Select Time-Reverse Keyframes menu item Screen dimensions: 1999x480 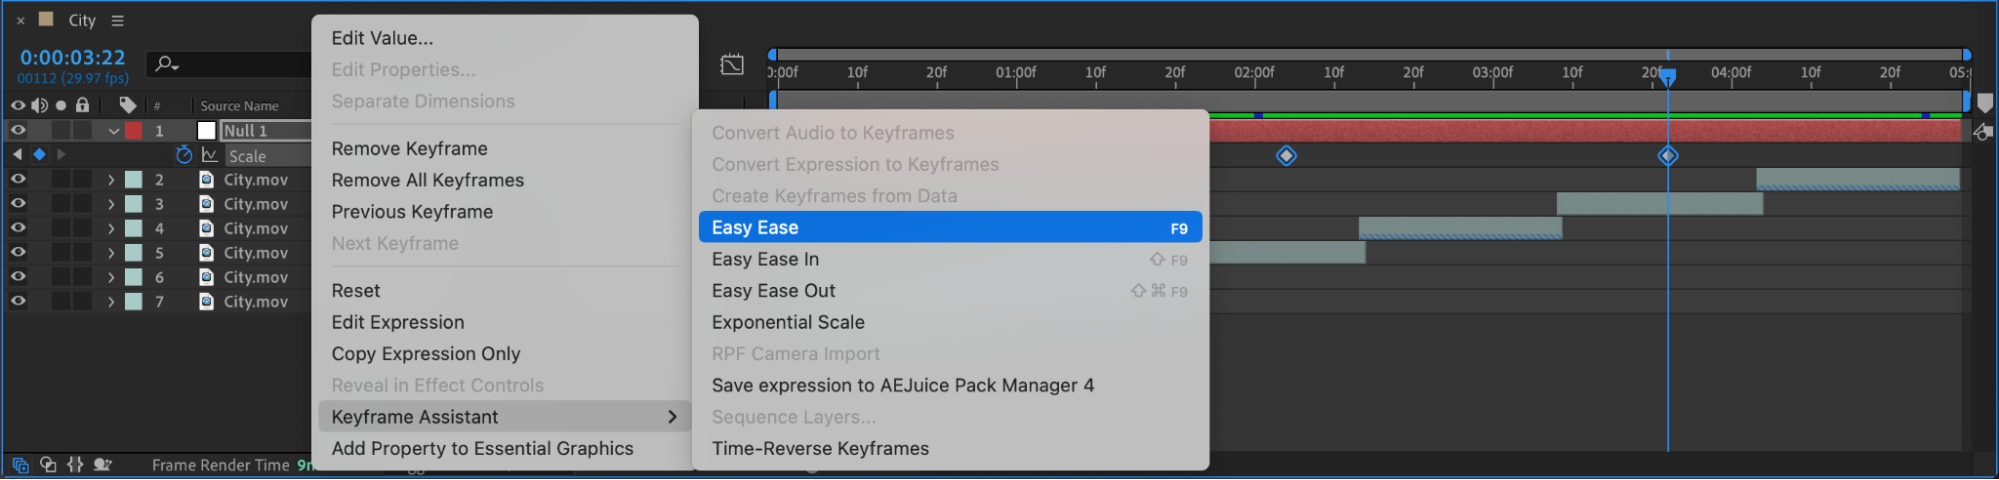pos(820,449)
